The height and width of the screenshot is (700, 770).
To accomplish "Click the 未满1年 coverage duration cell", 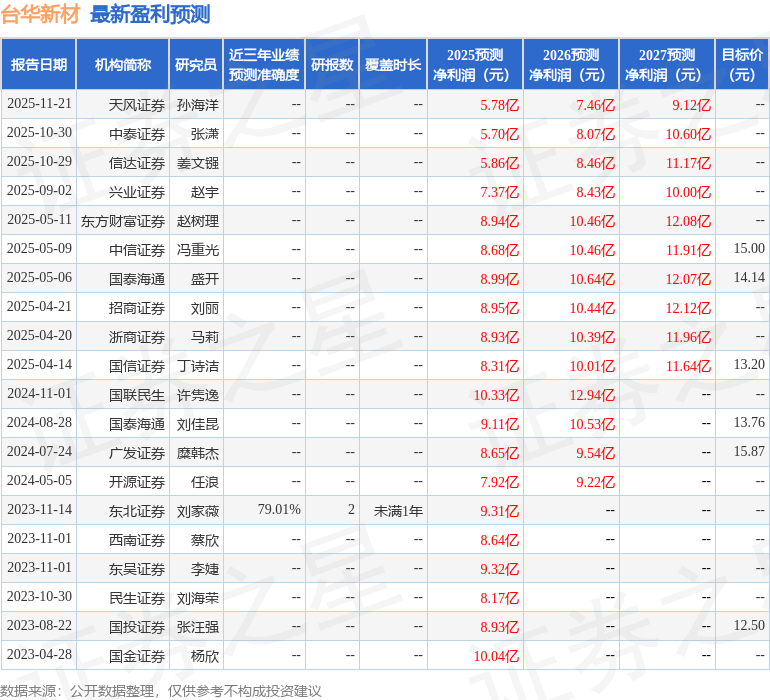I will (x=398, y=511).
